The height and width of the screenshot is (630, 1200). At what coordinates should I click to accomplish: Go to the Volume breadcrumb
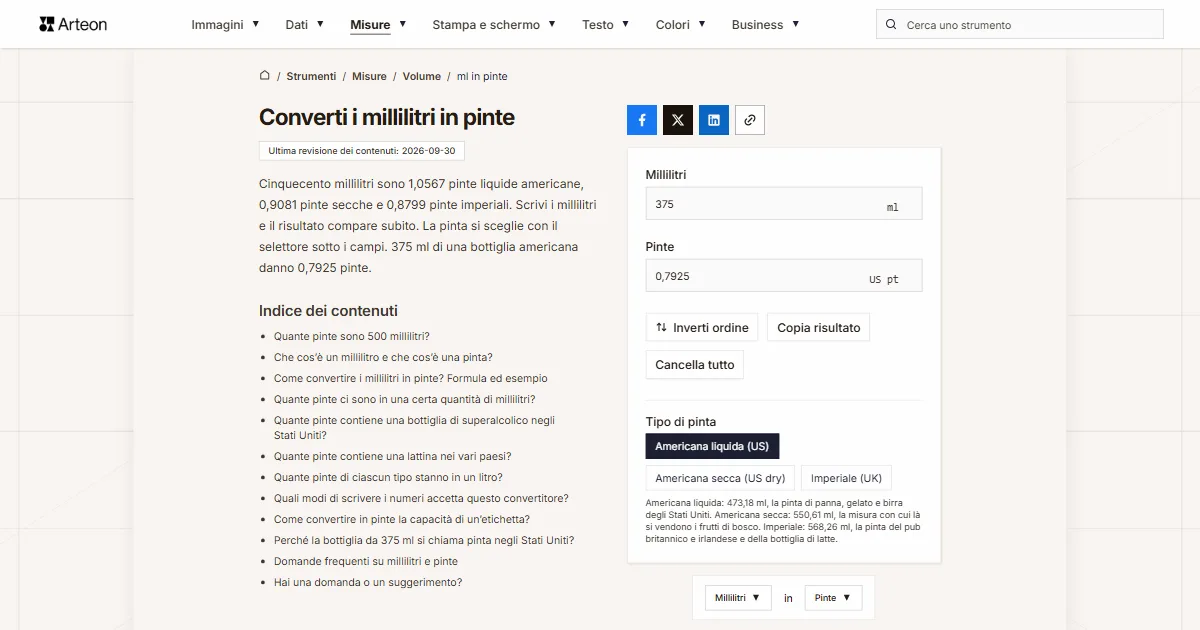[x=422, y=76]
